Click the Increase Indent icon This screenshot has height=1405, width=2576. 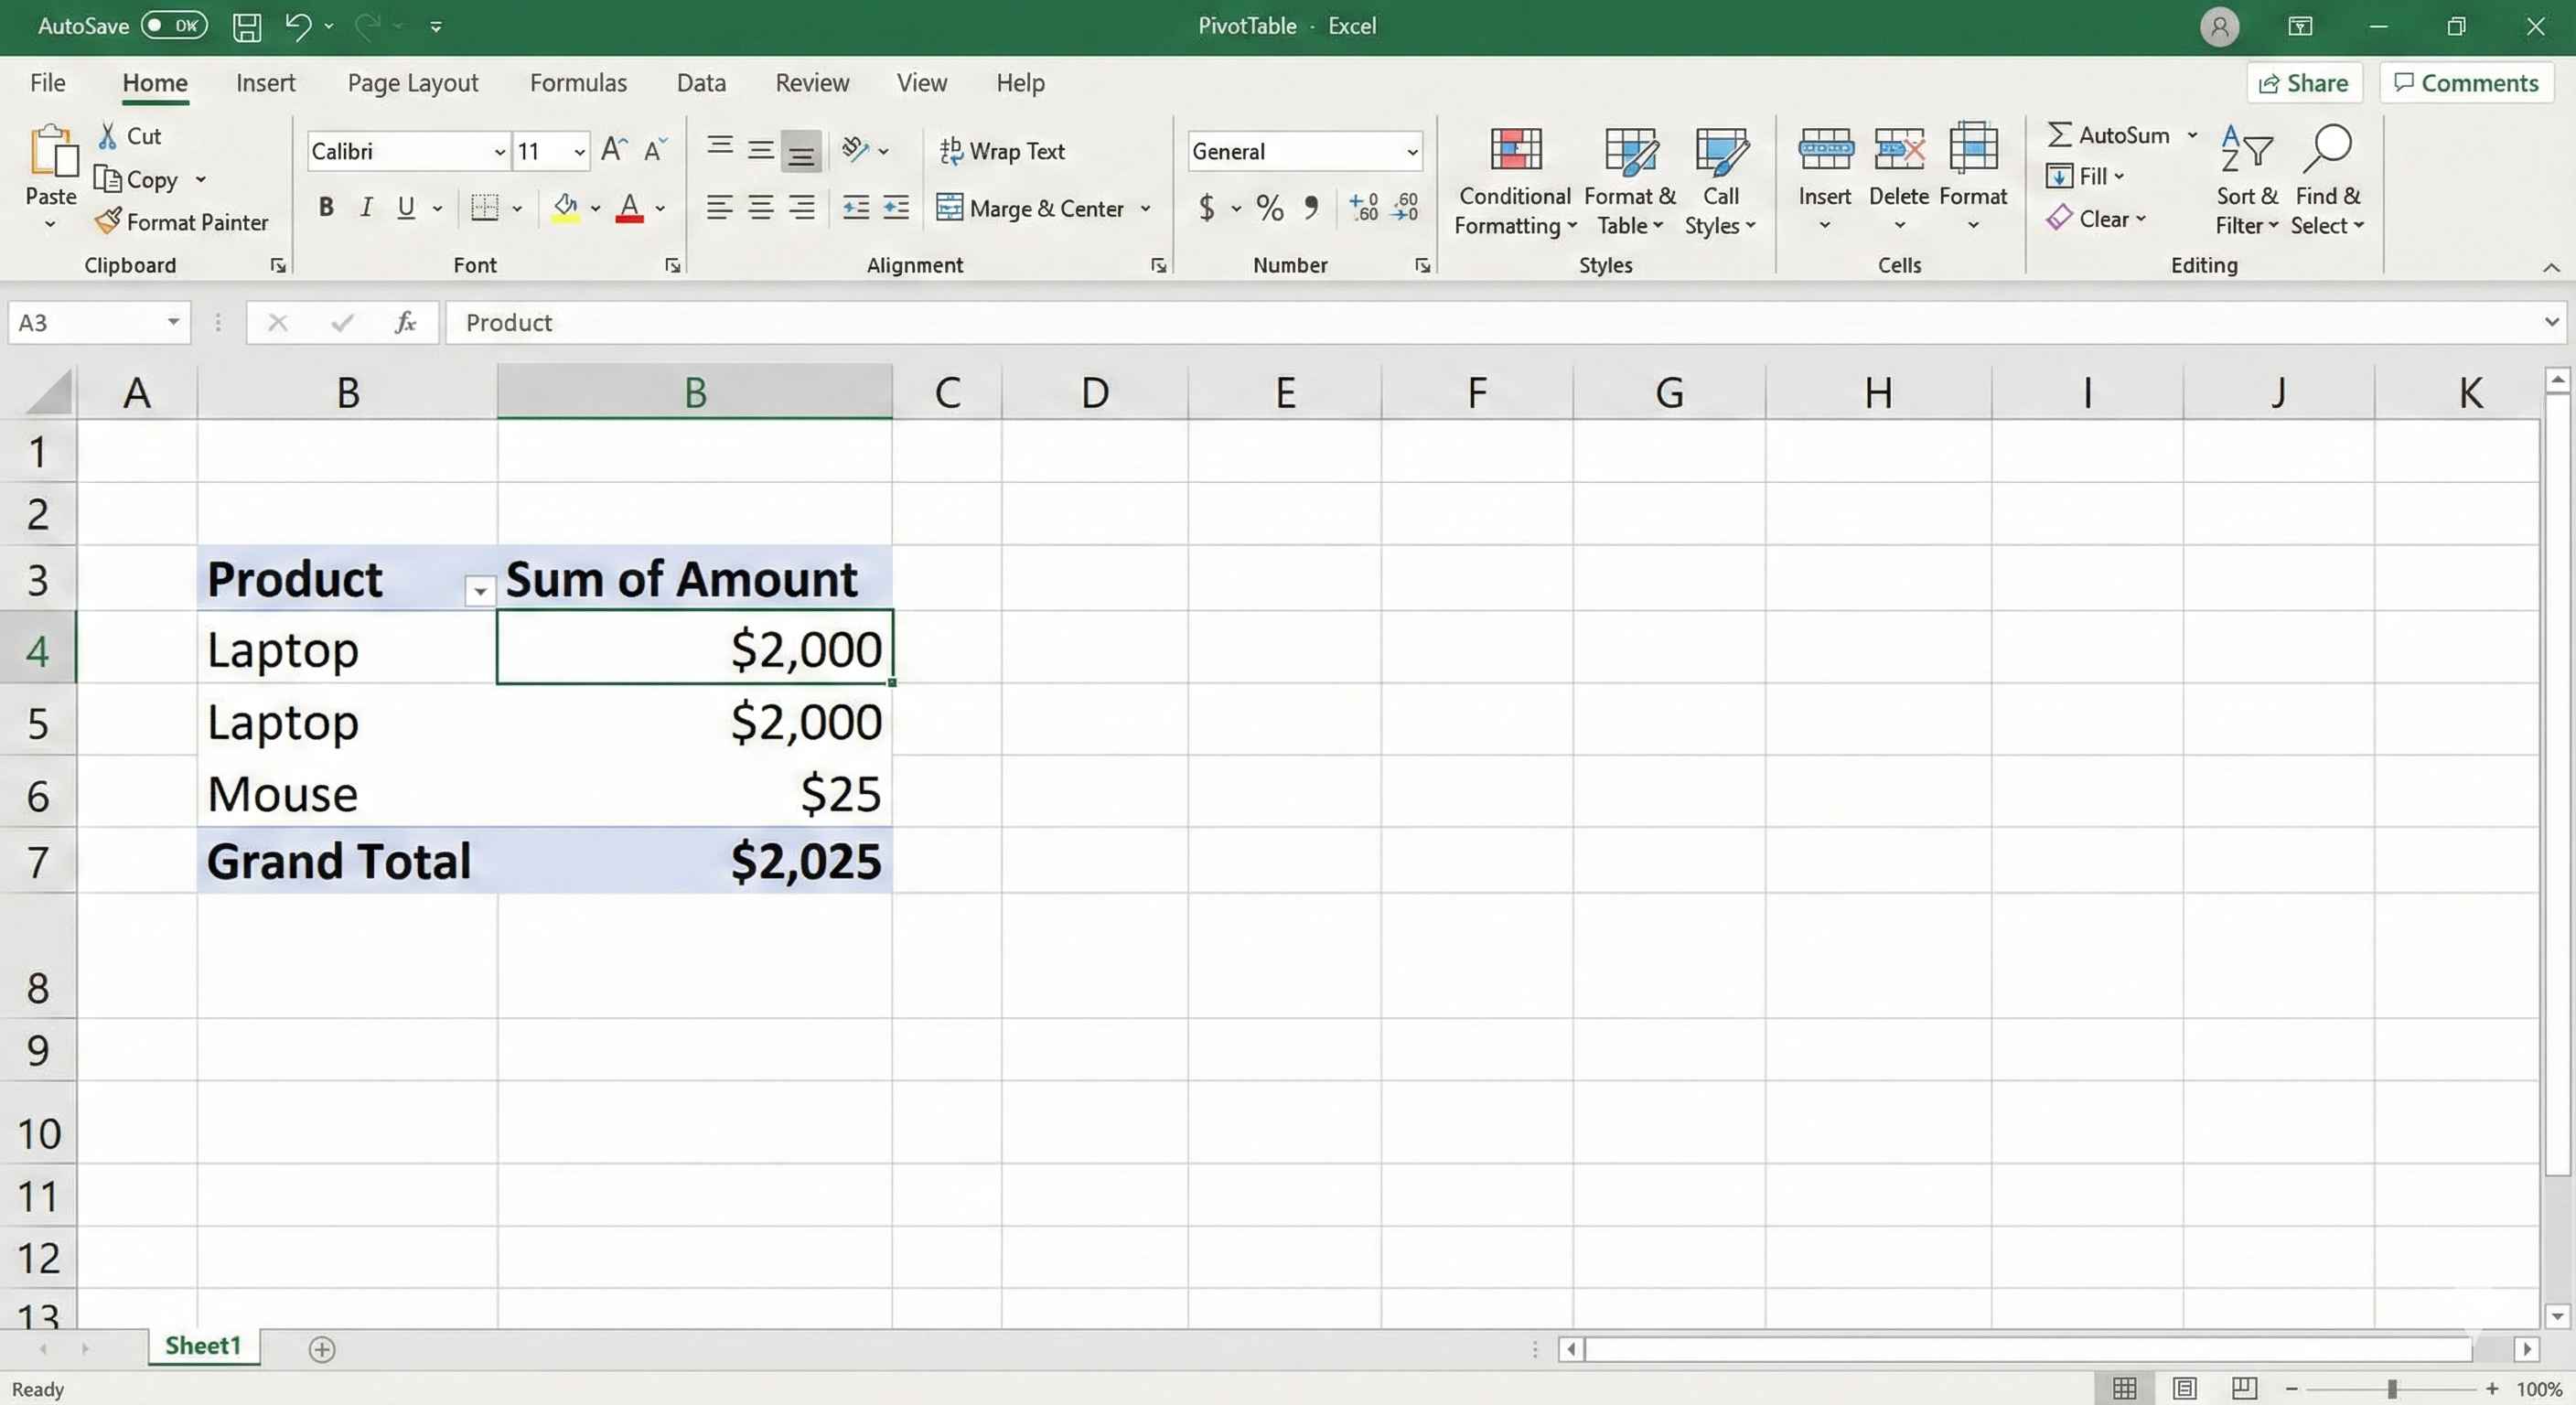[x=895, y=207]
